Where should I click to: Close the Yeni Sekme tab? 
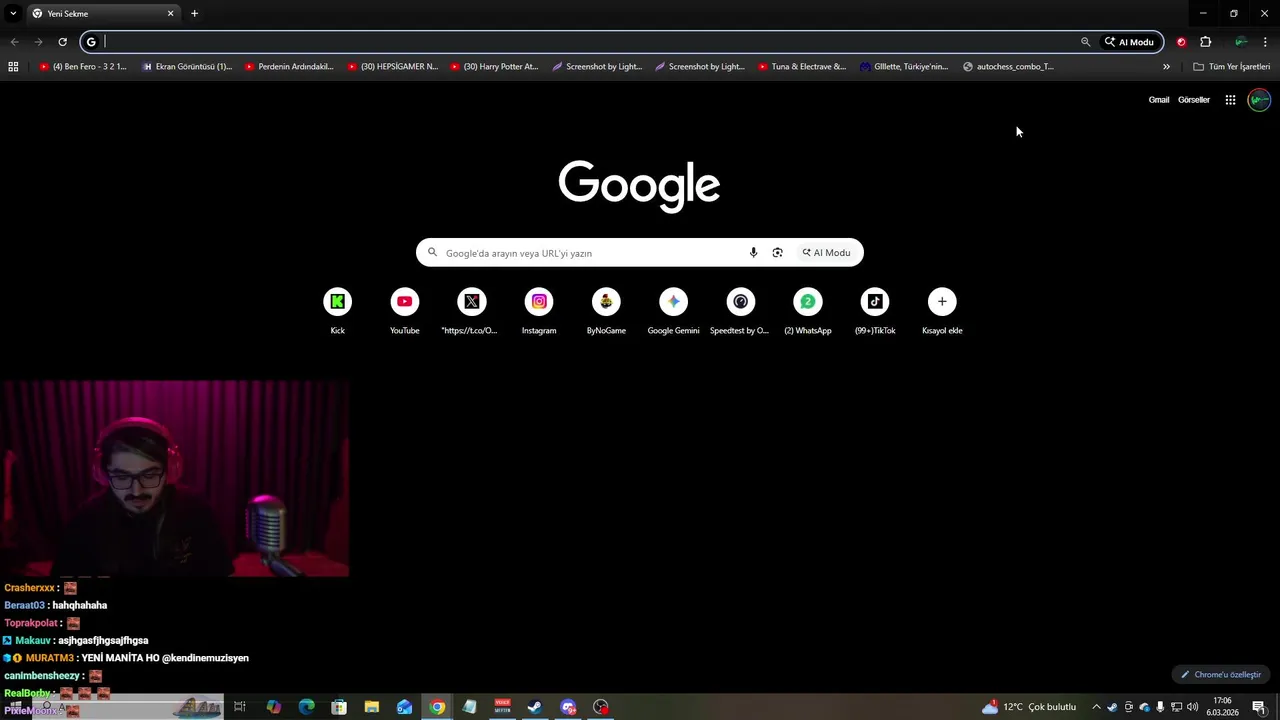(170, 14)
